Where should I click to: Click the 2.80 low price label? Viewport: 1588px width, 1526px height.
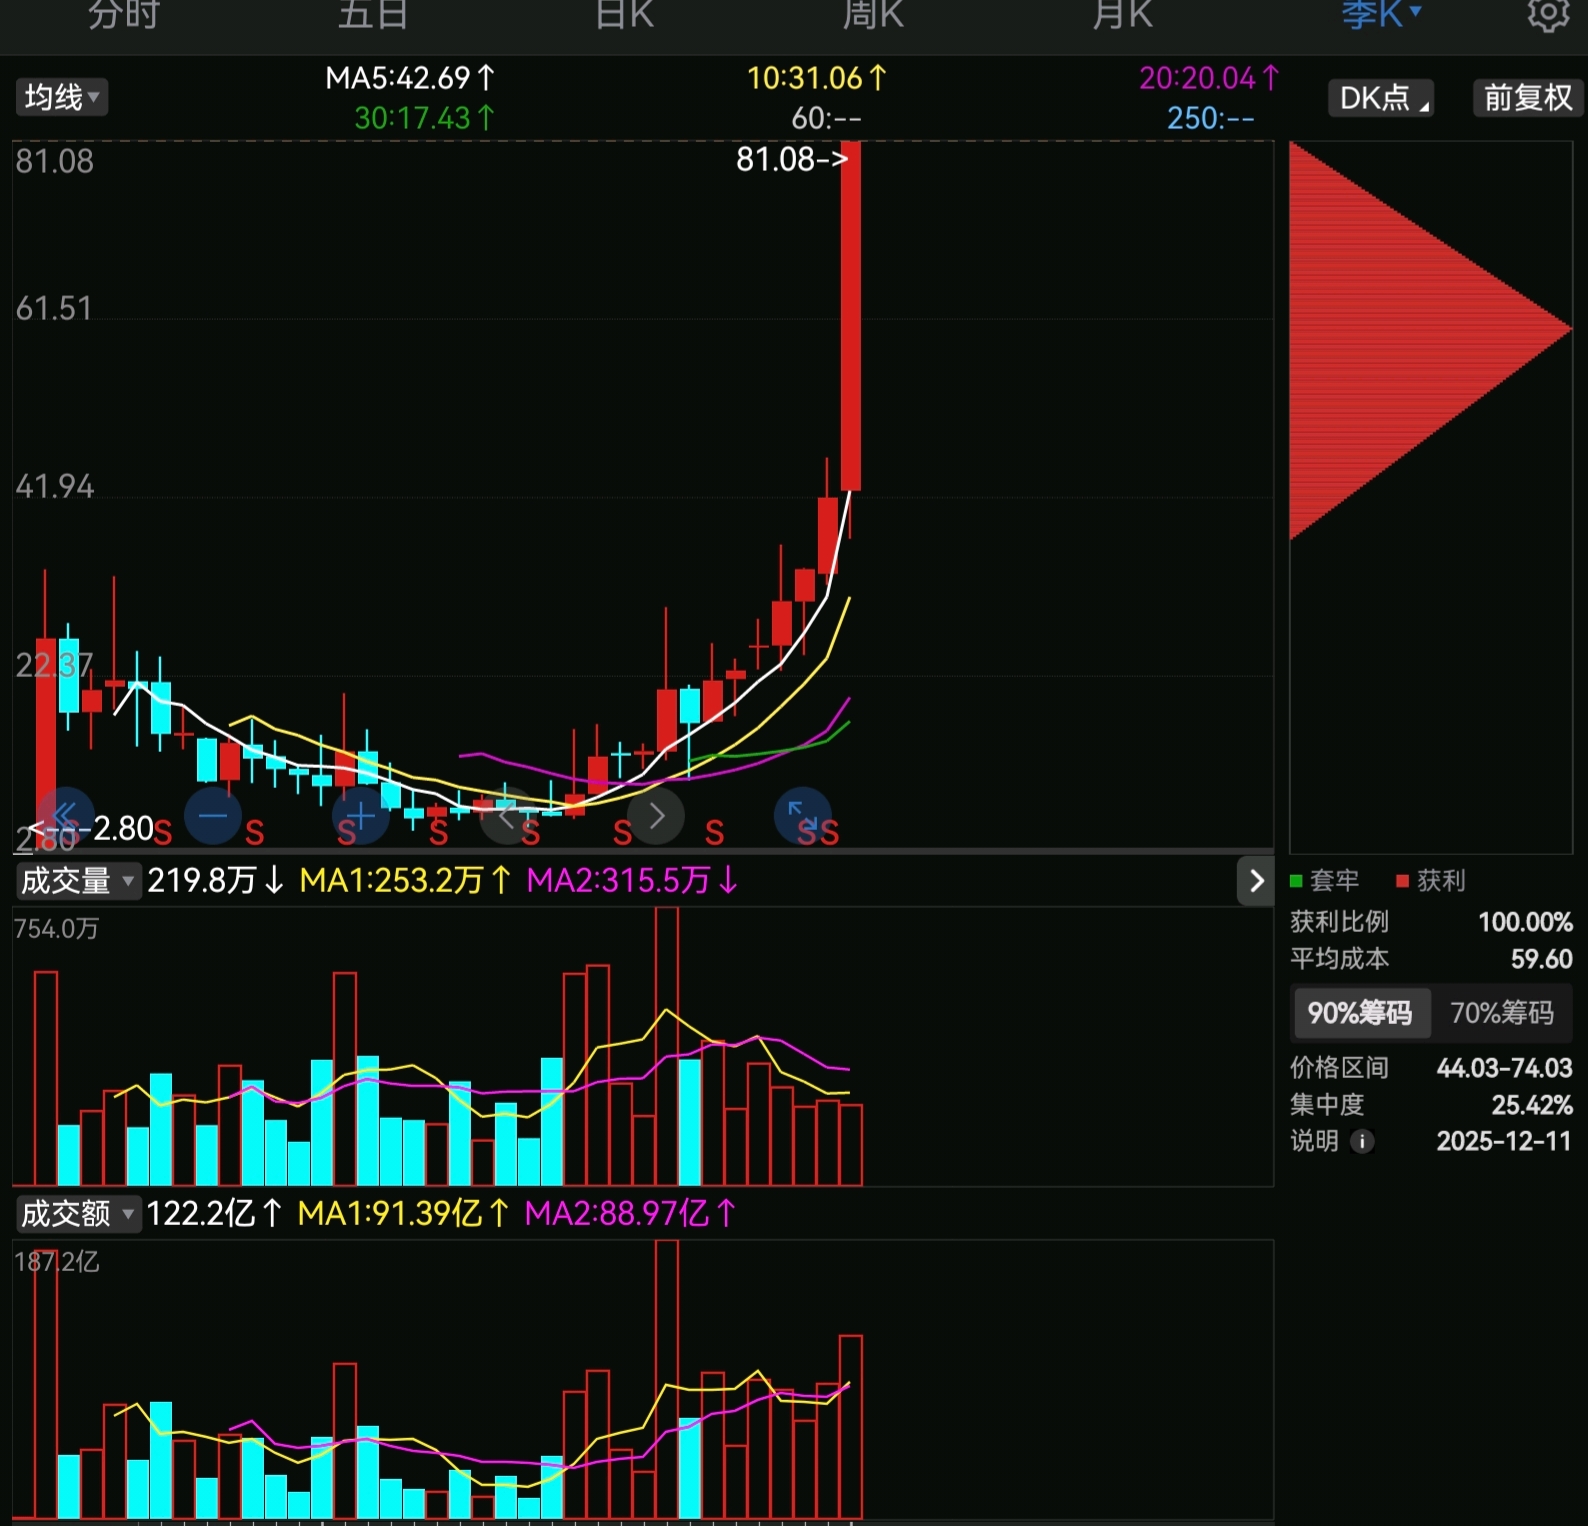[x=123, y=829]
